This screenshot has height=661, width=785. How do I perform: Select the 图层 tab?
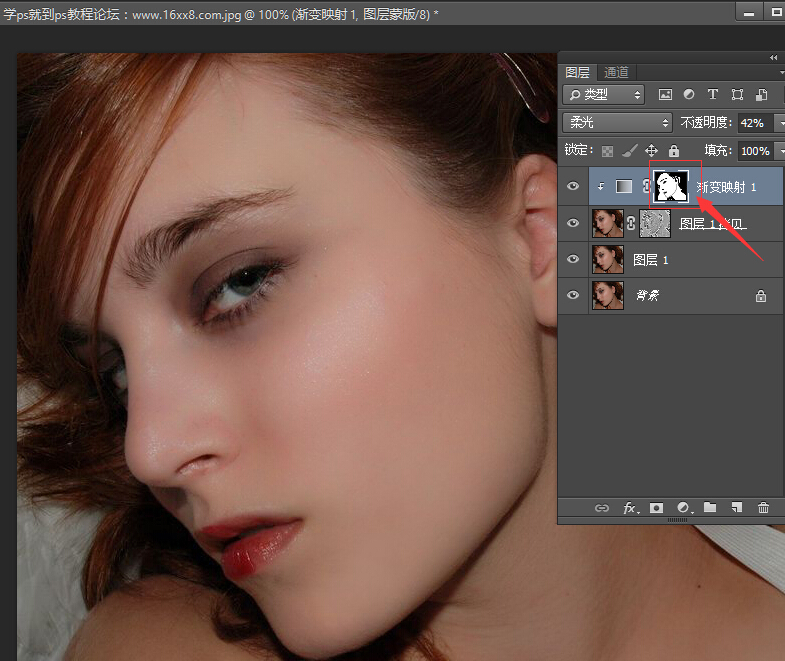coord(577,72)
